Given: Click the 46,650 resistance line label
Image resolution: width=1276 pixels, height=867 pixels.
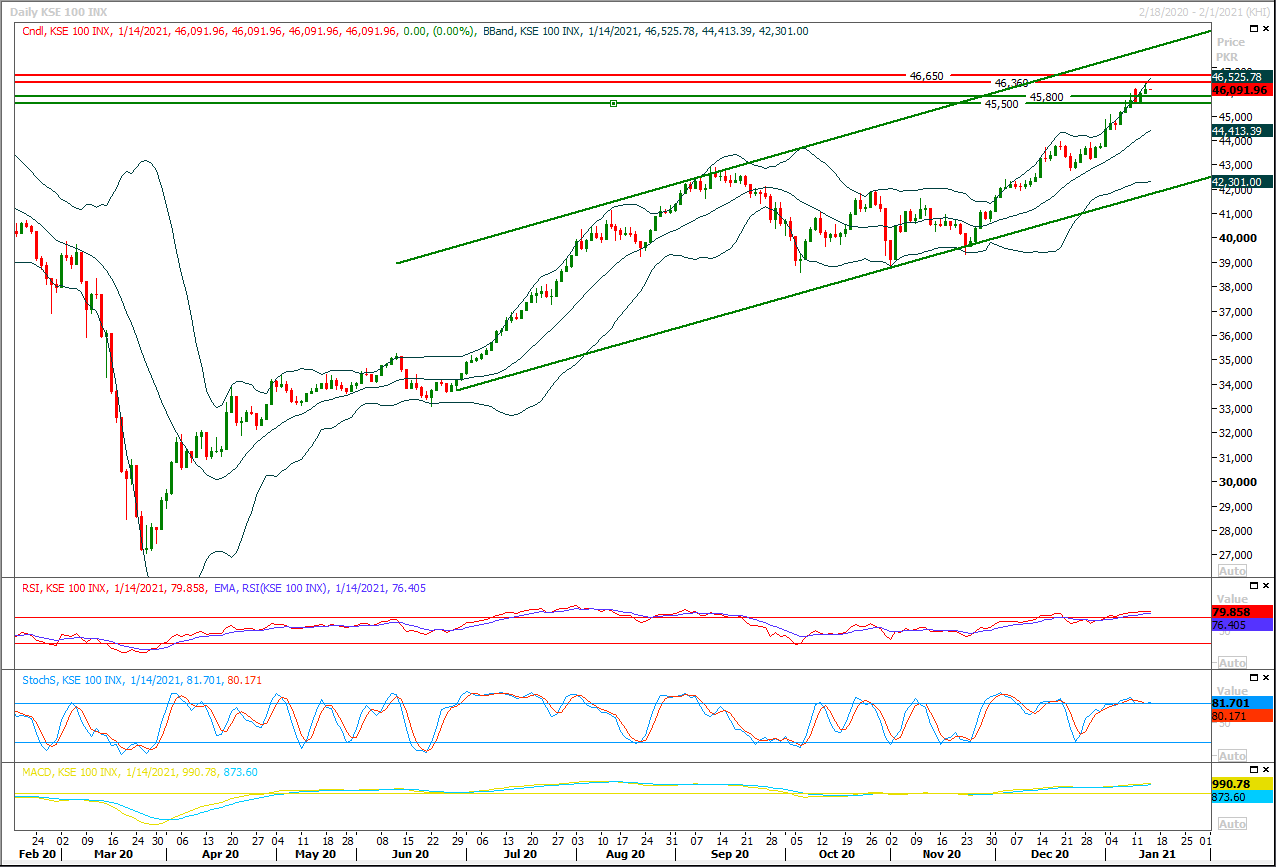Looking at the screenshot, I should pos(926,76).
